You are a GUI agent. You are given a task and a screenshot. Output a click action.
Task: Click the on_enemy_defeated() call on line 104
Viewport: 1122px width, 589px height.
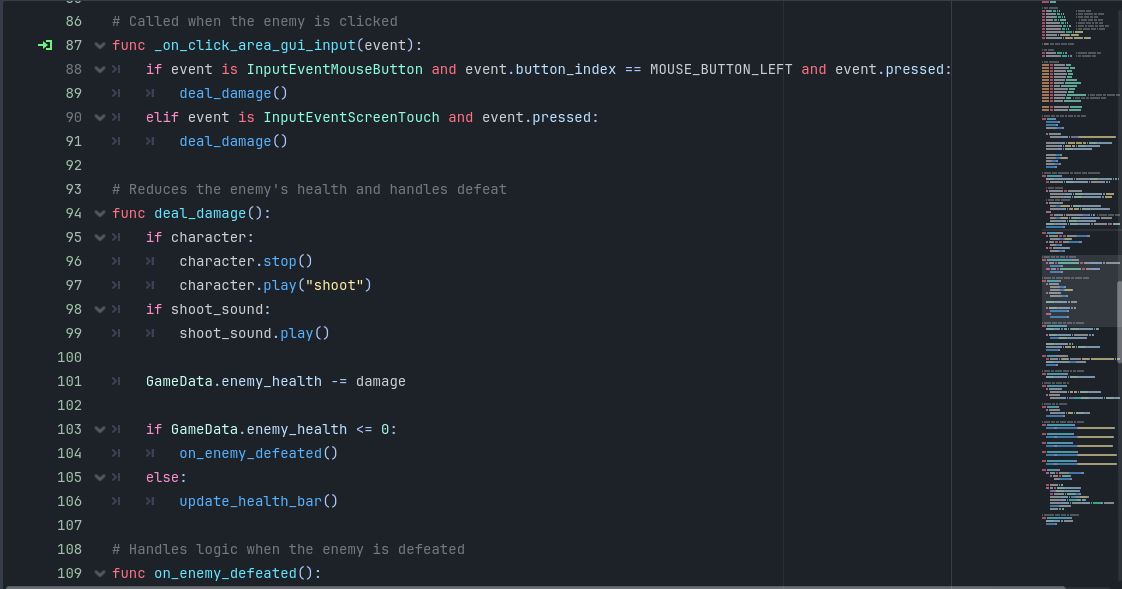pyautogui.click(x=258, y=453)
